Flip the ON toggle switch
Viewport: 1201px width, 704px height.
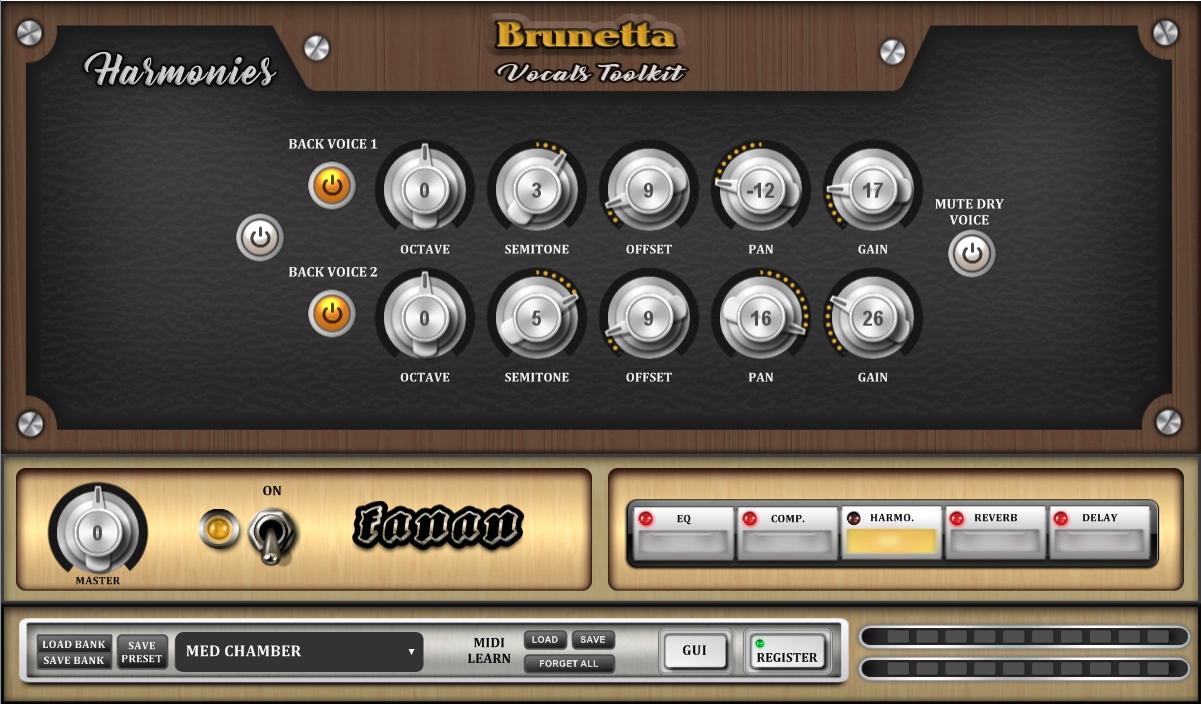(x=270, y=535)
